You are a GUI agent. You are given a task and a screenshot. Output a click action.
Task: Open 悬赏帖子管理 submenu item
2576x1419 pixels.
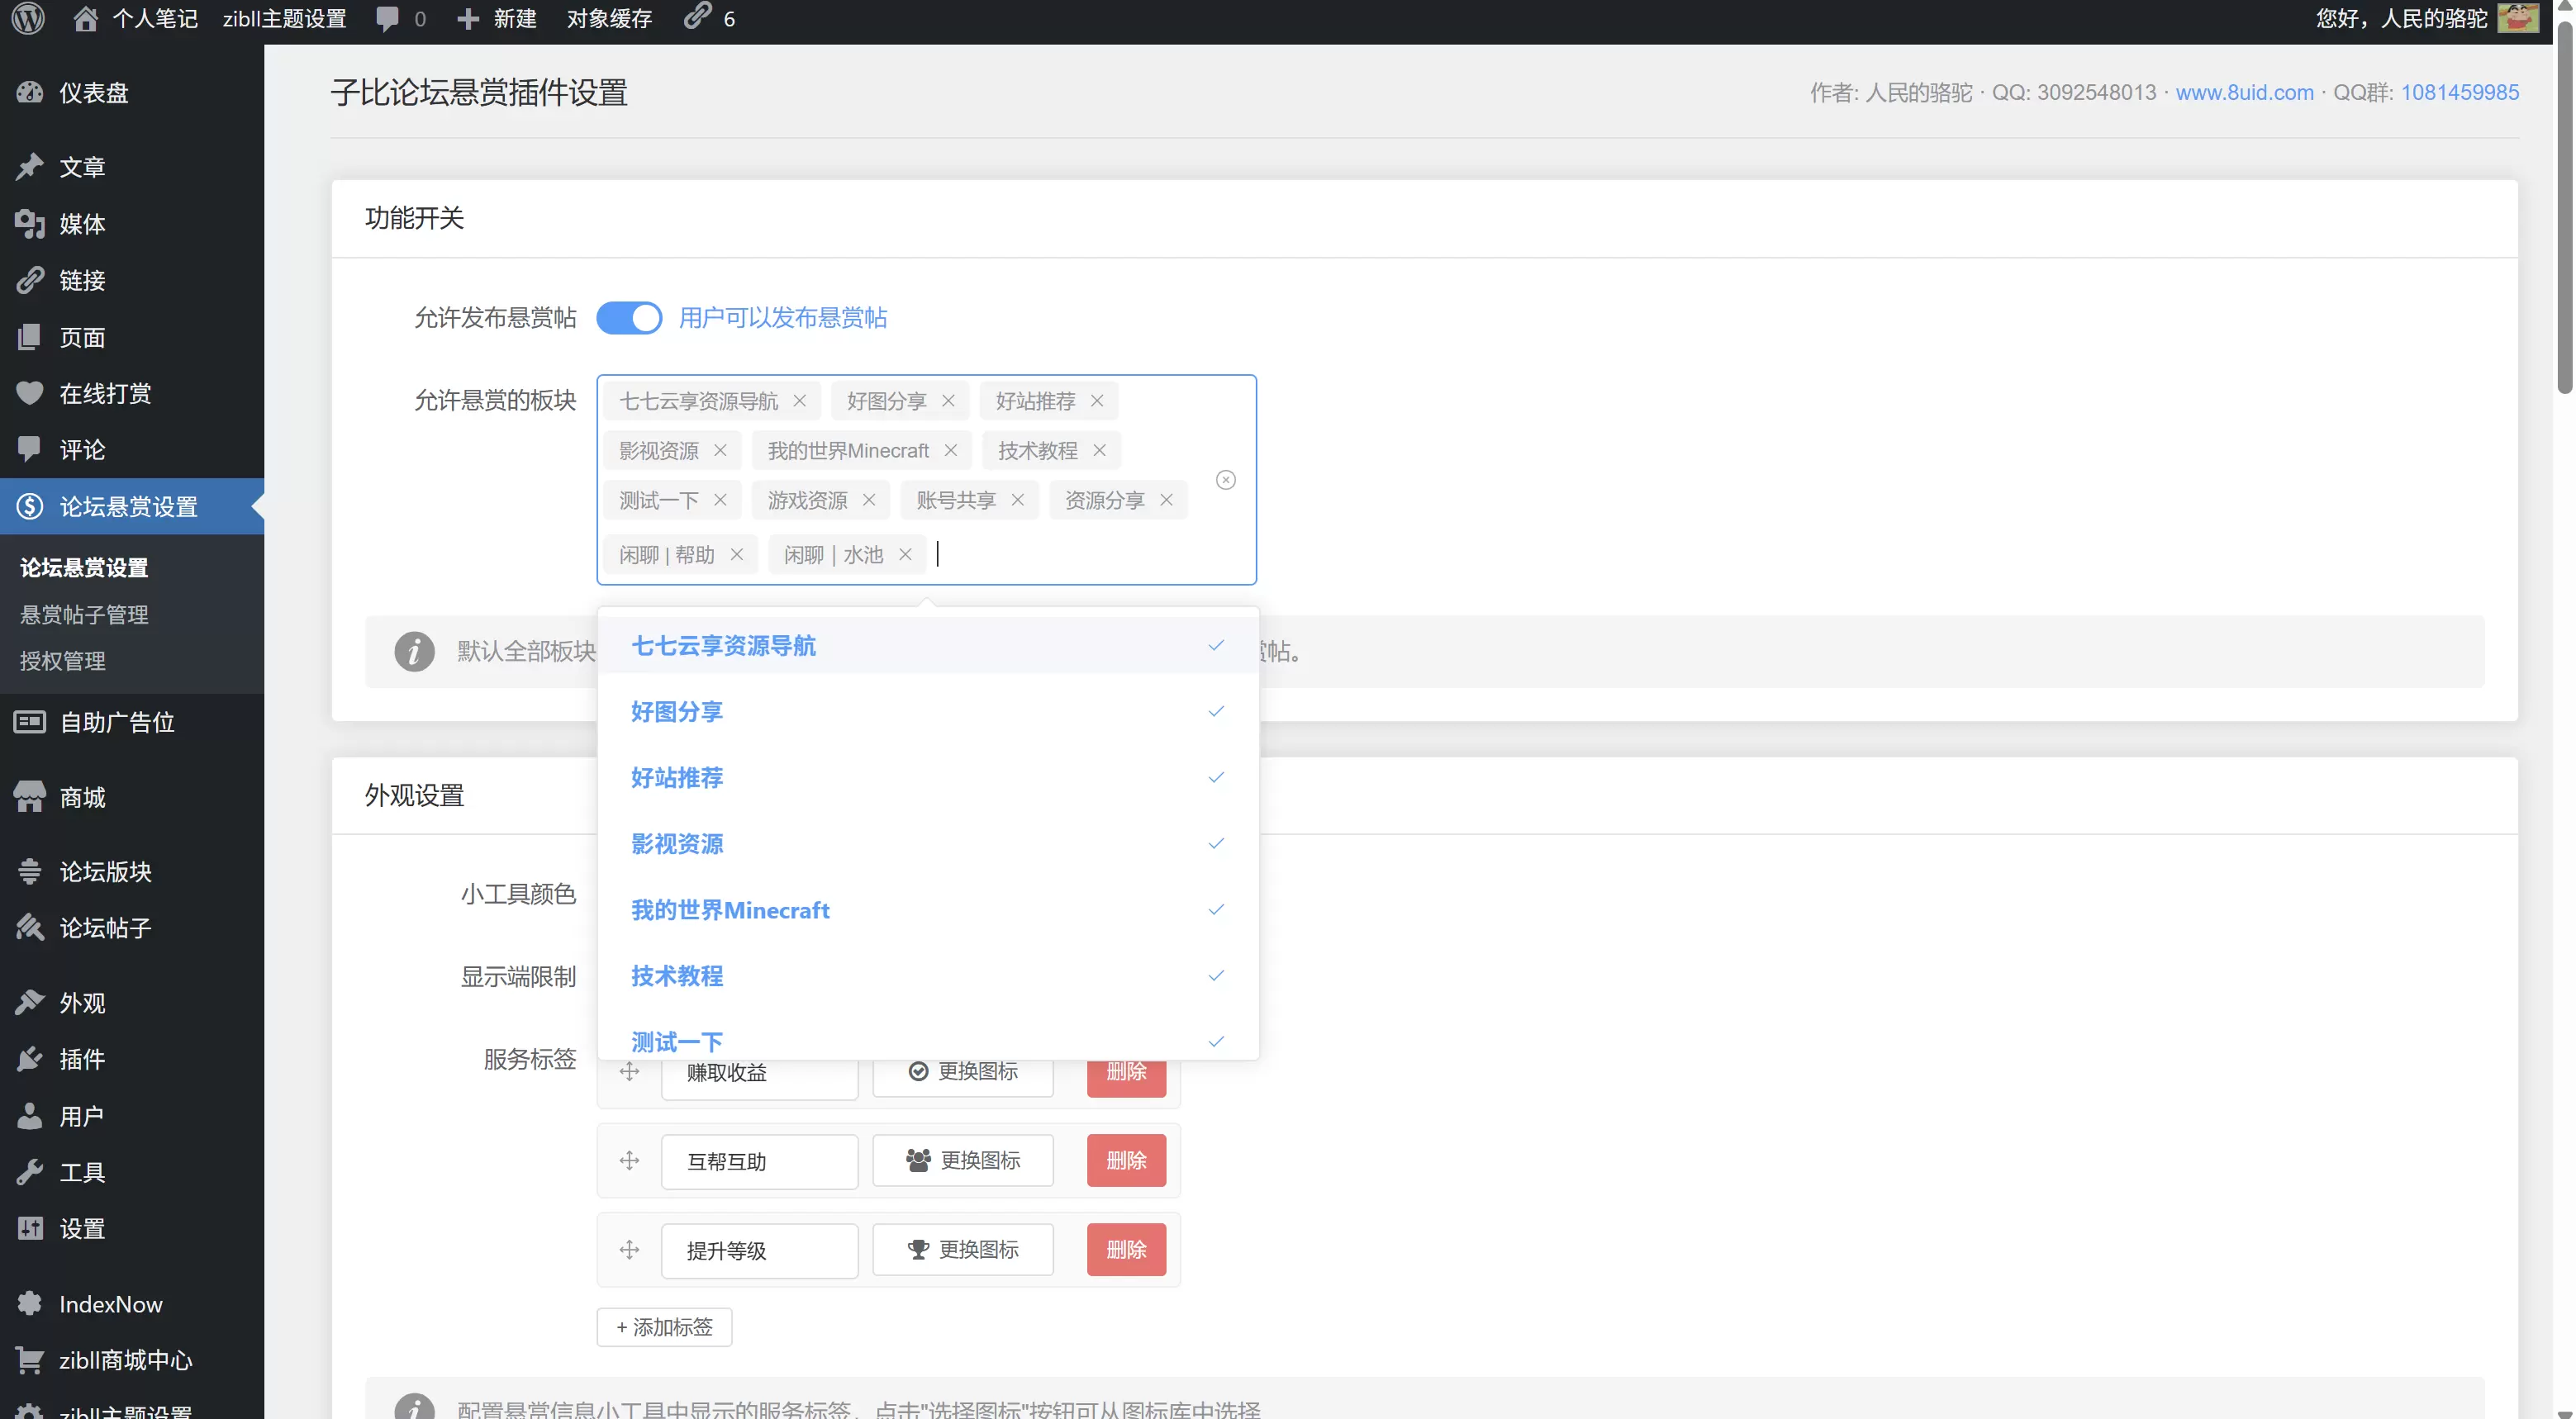click(84, 614)
